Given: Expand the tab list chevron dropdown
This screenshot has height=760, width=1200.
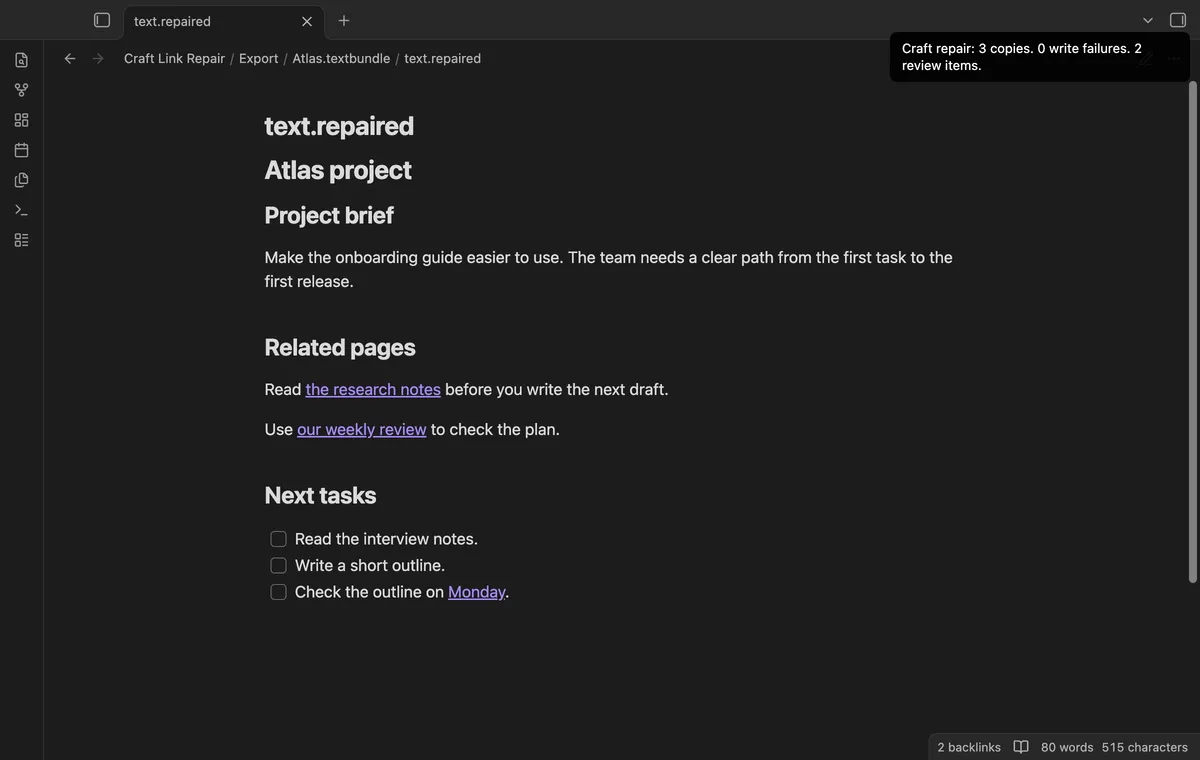Looking at the screenshot, I should (1148, 20).
